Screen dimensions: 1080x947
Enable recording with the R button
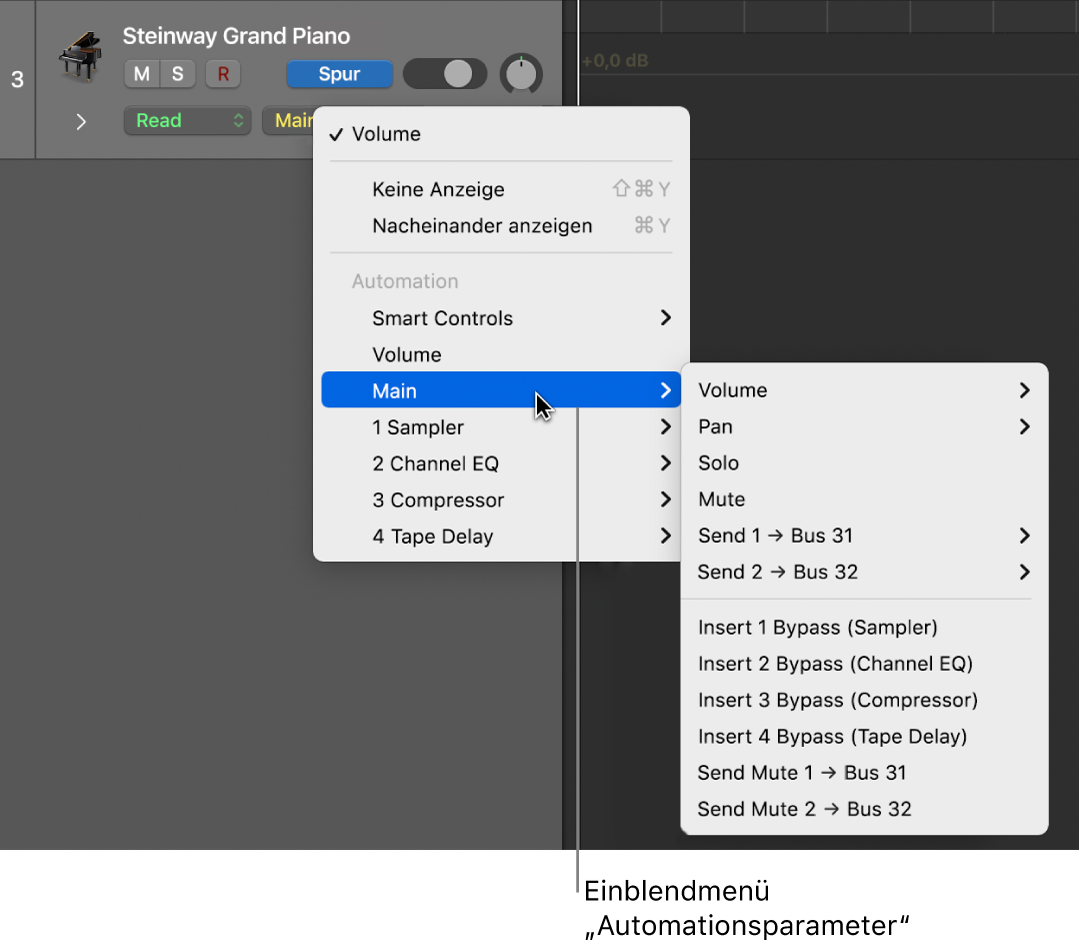[x=223, y=74]
